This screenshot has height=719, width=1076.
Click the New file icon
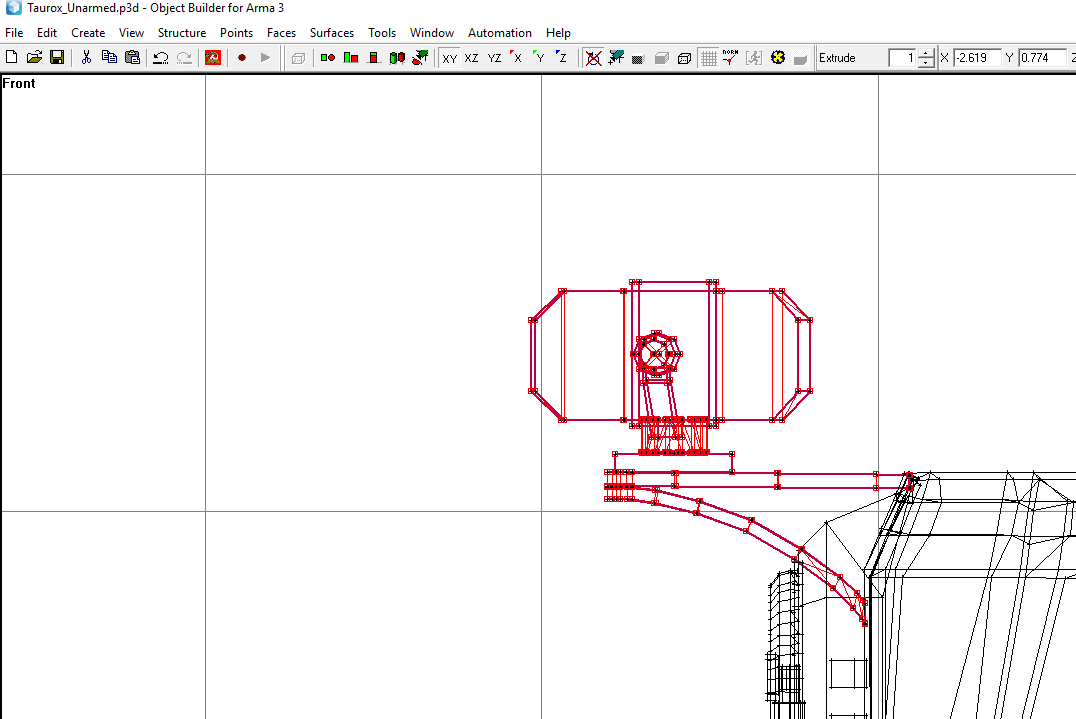[12, 58]
